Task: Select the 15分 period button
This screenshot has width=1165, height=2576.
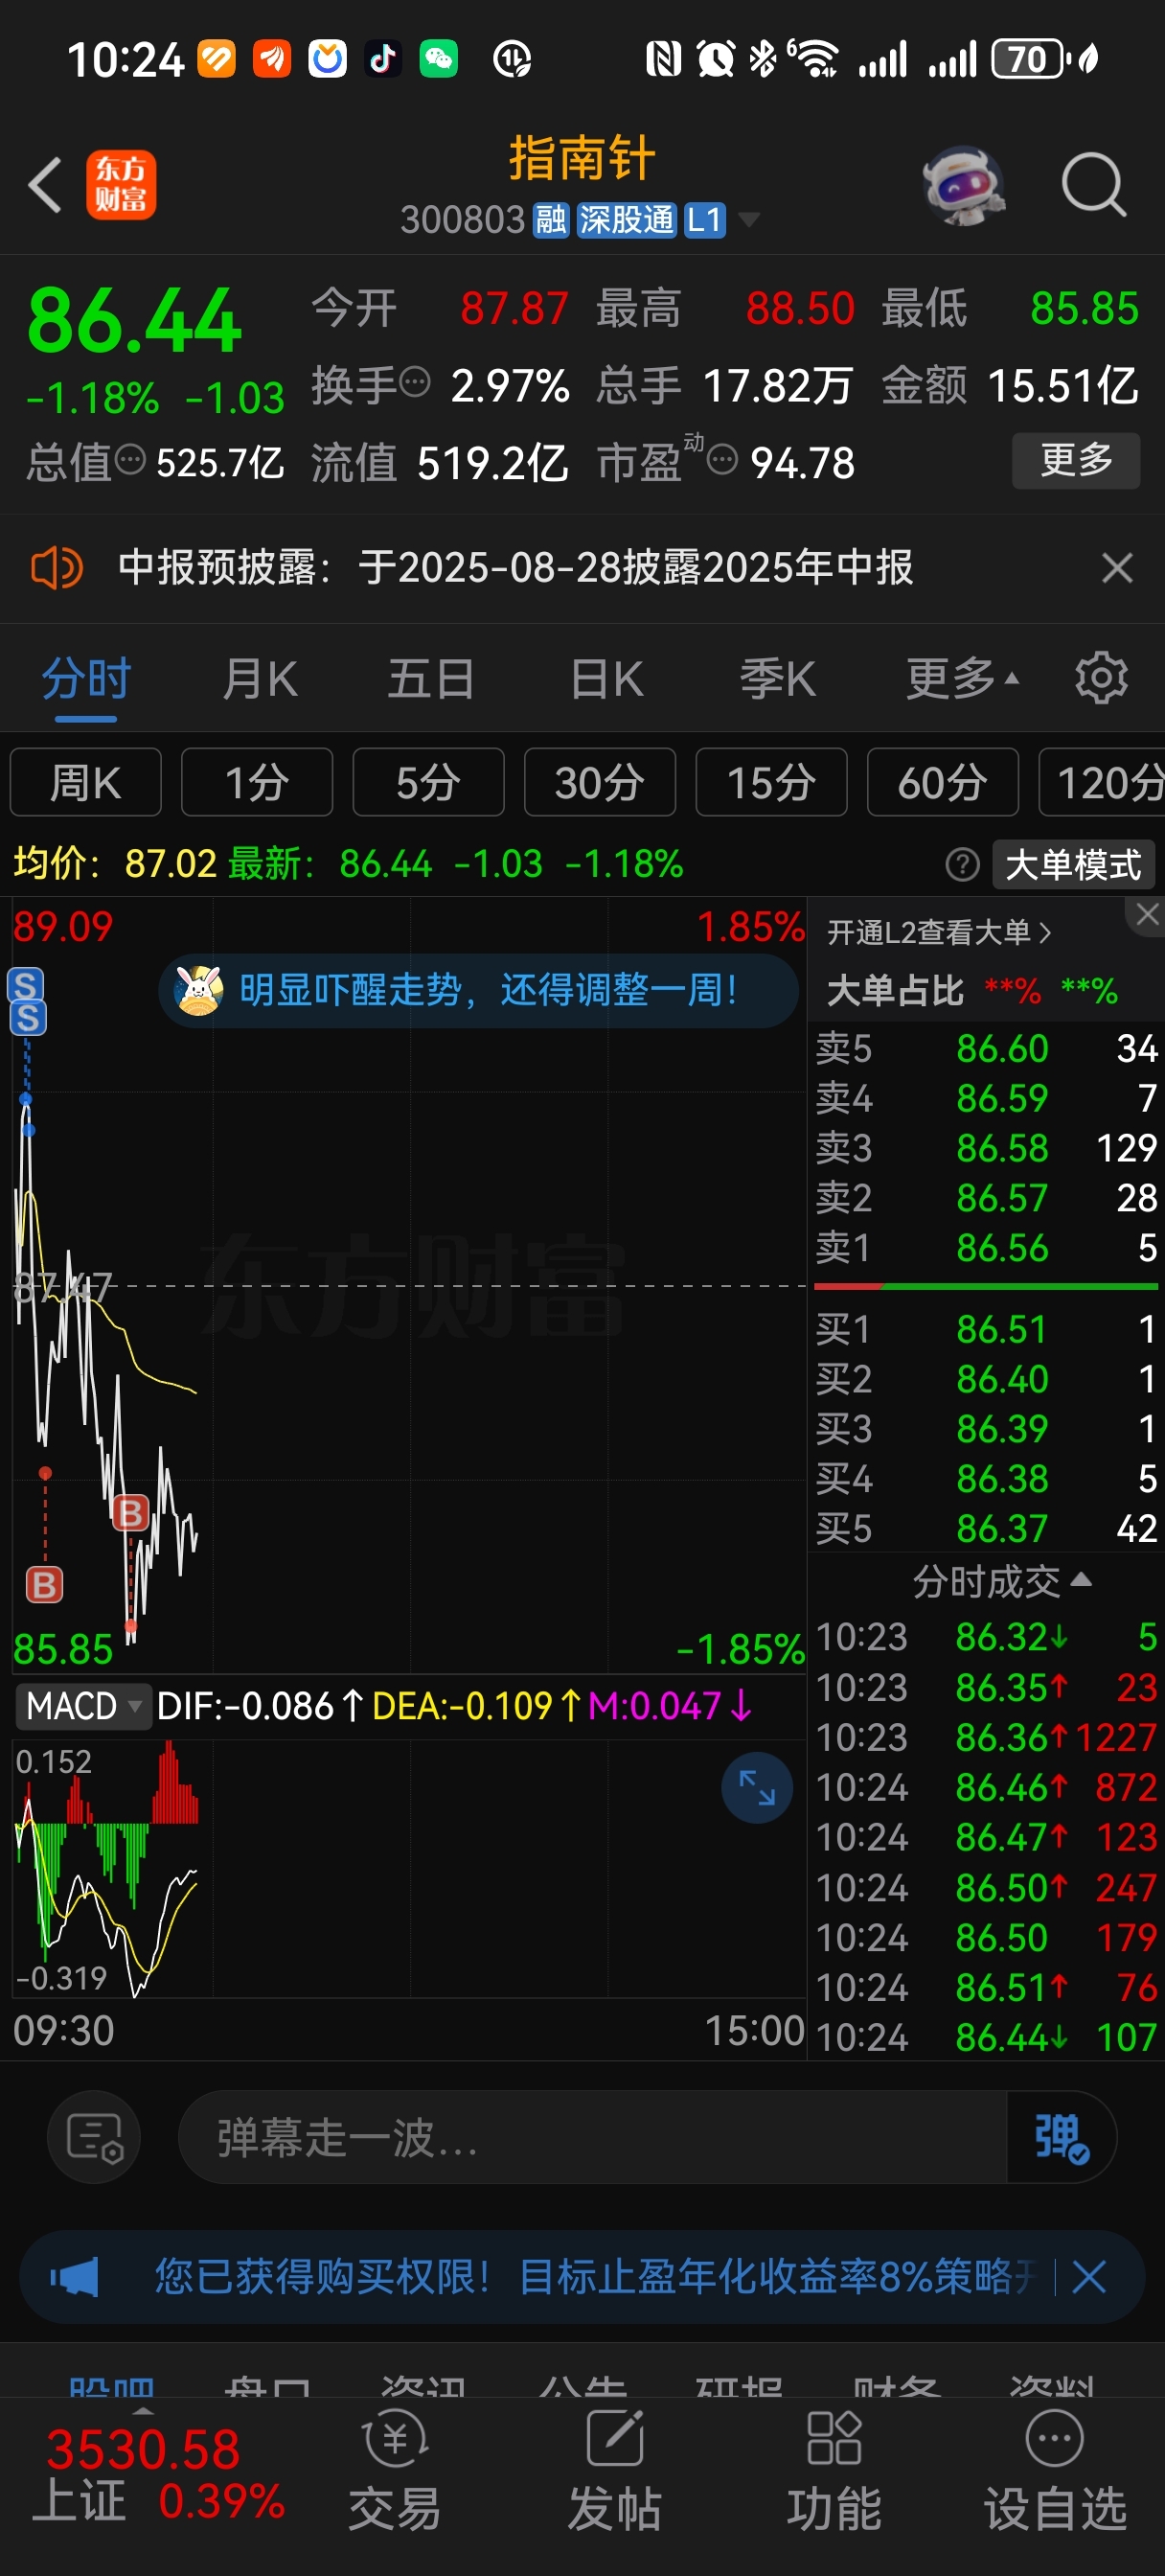Action: click(771, 782)
